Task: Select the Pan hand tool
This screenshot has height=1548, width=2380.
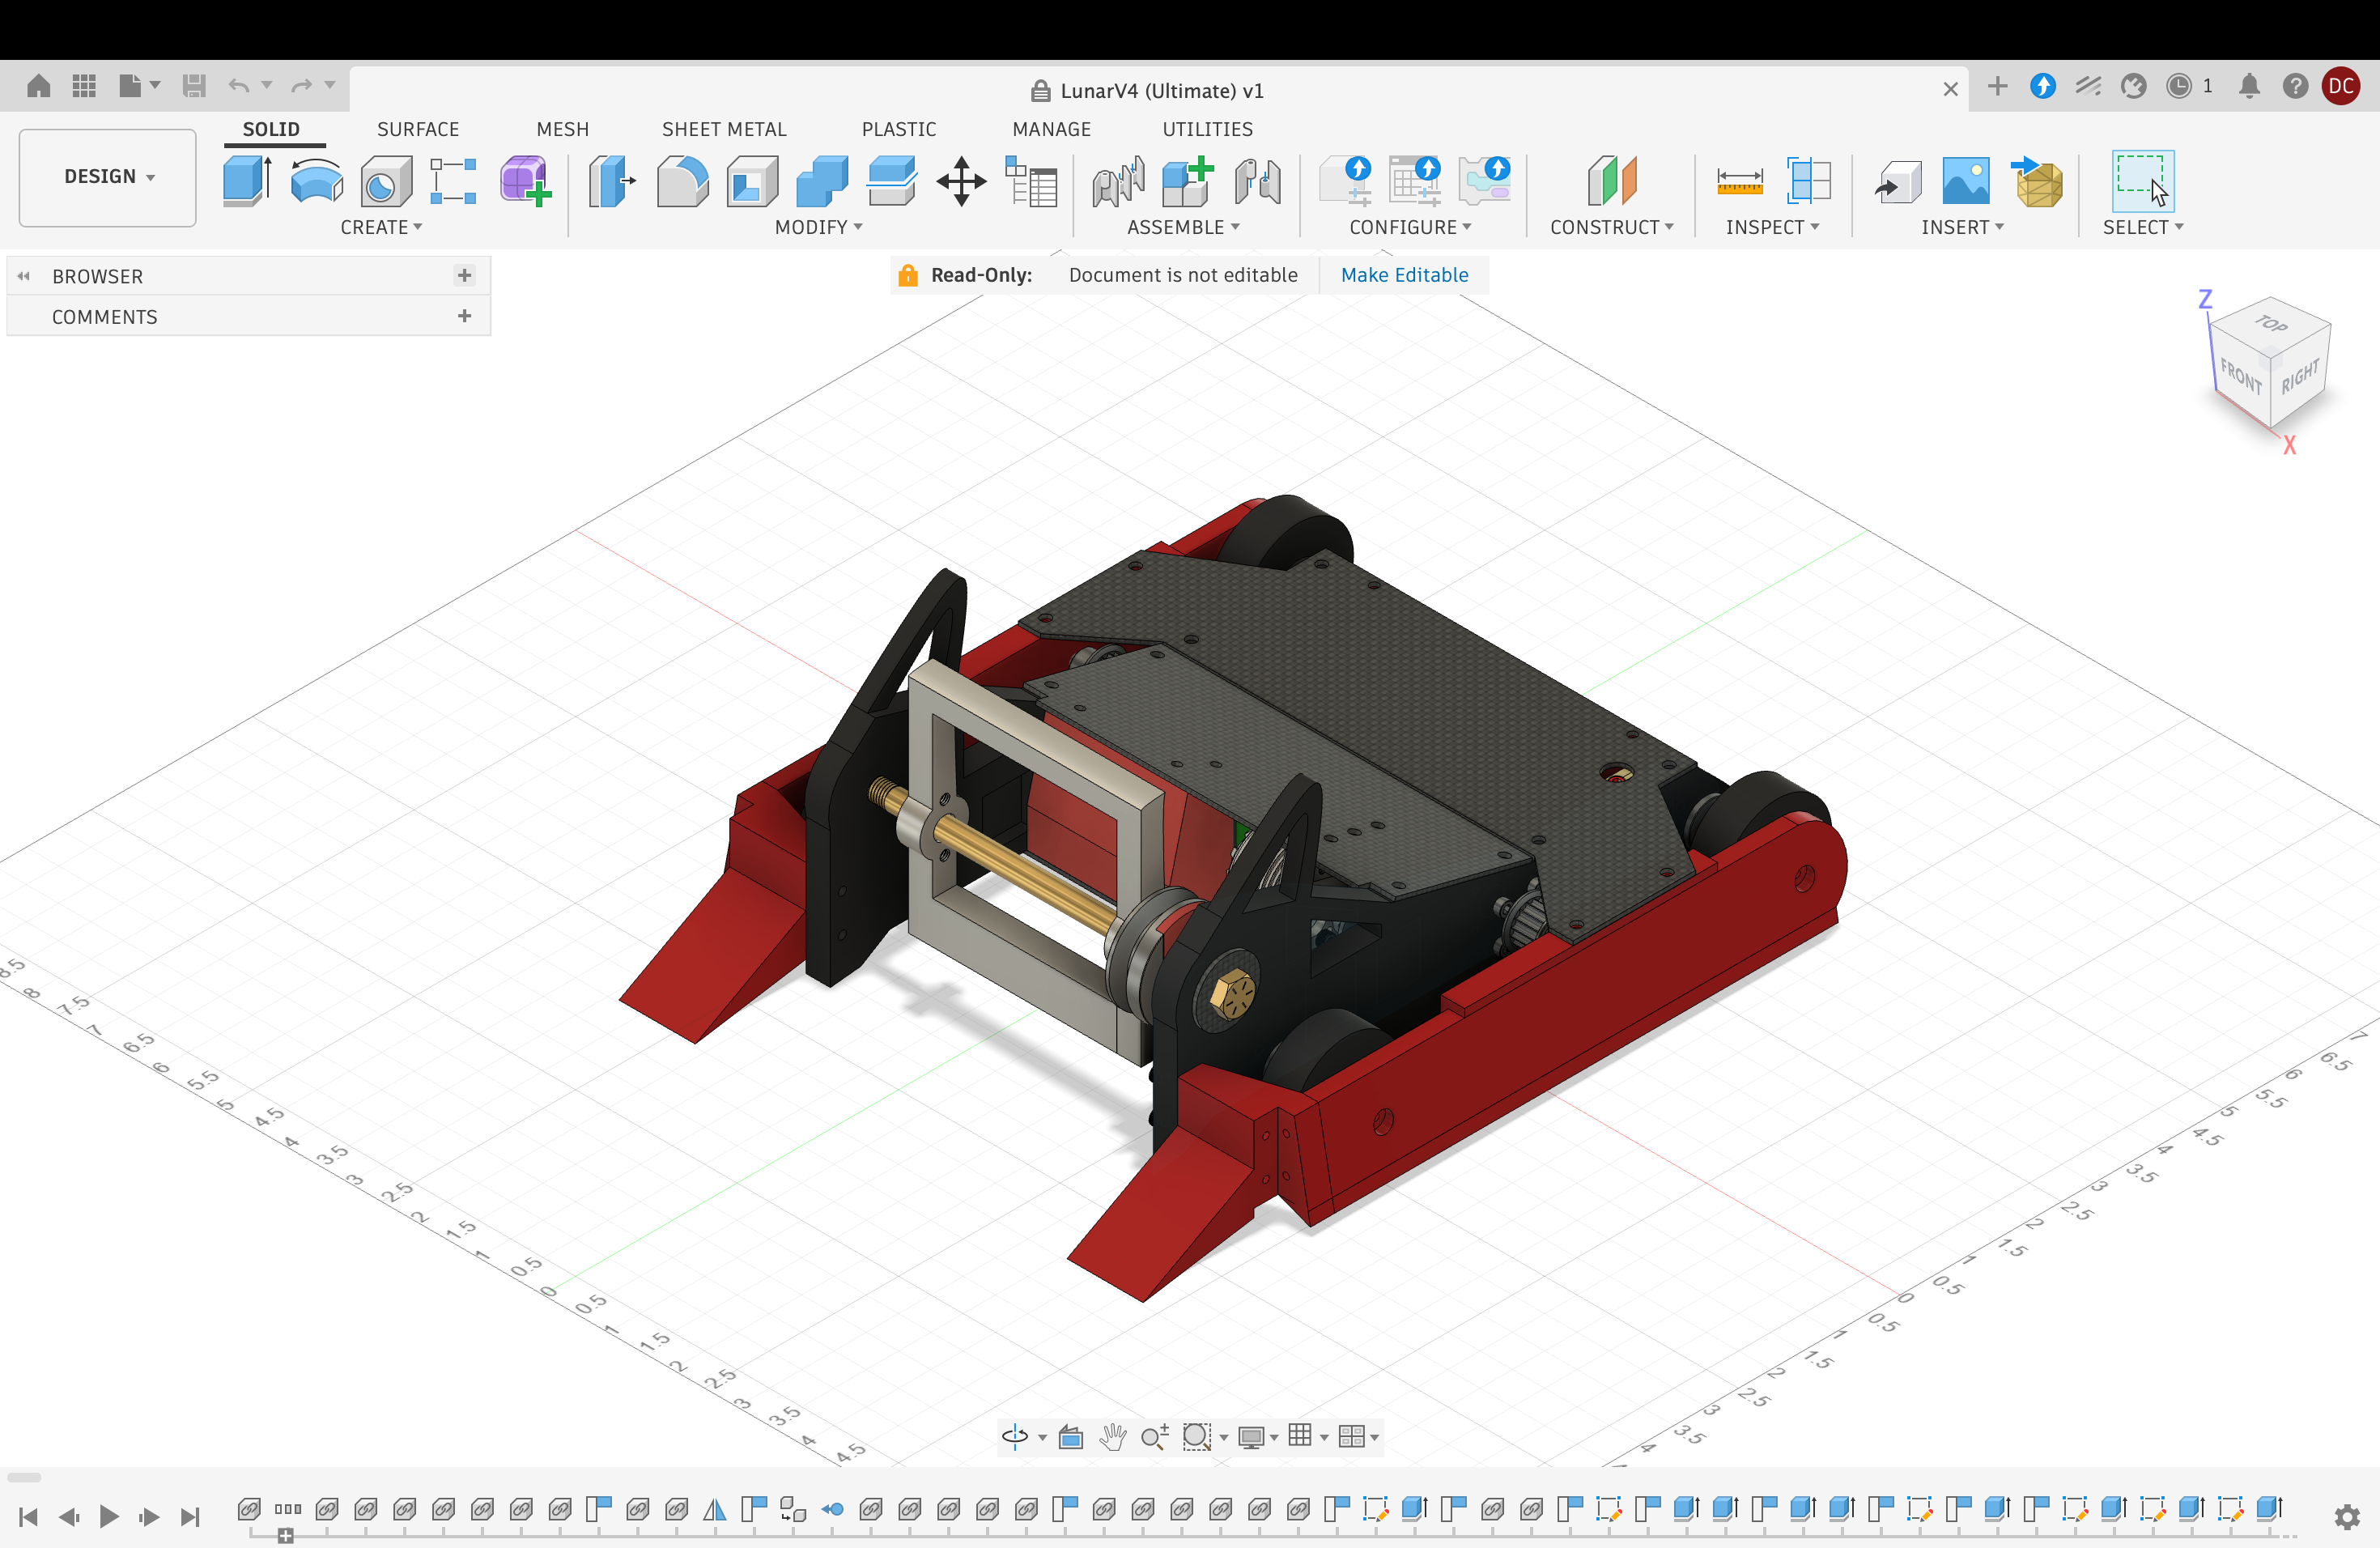Action: [1113, 1437]
